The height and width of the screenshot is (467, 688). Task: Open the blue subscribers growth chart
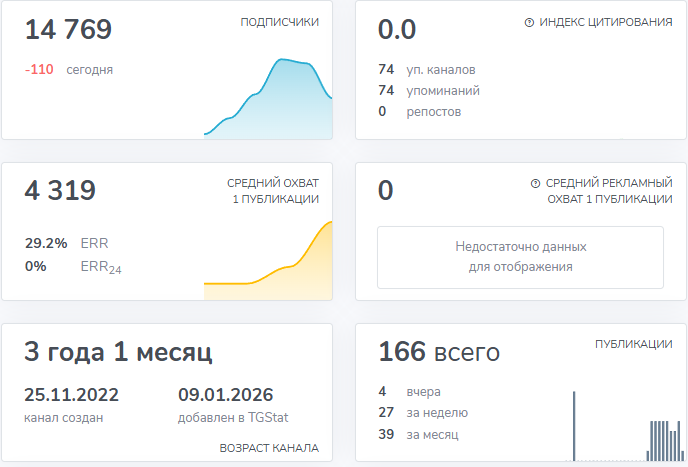point(268,100)
